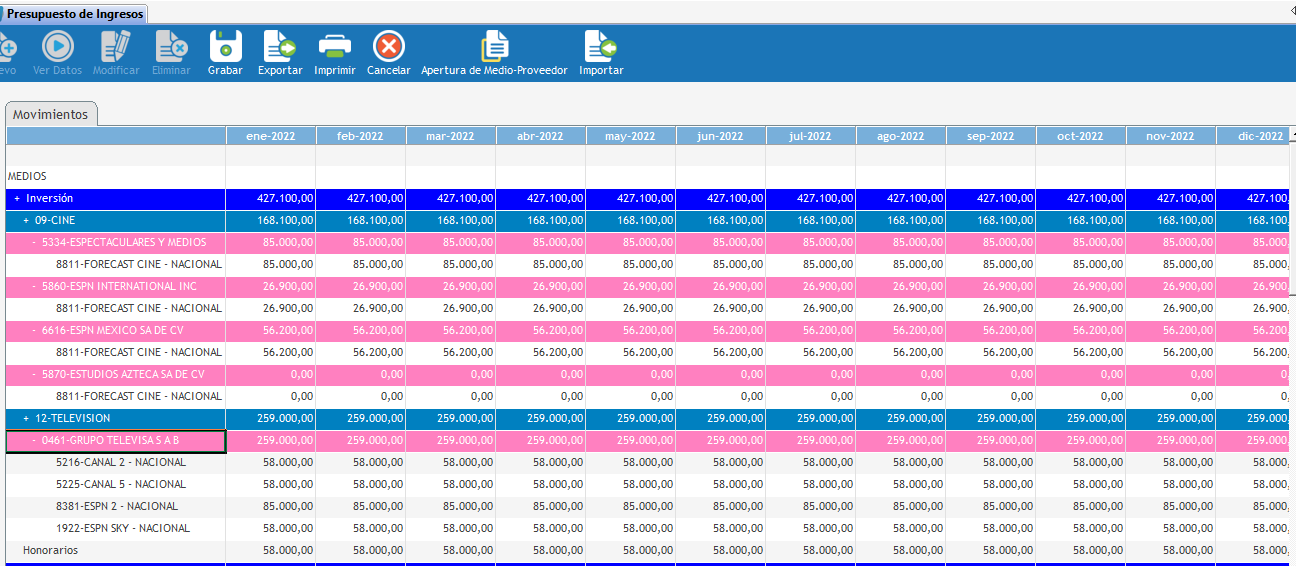Select the Honorarios row label
Image resolution: width=1296 pixels, height=566 pixels.
(x=51, y=550)
